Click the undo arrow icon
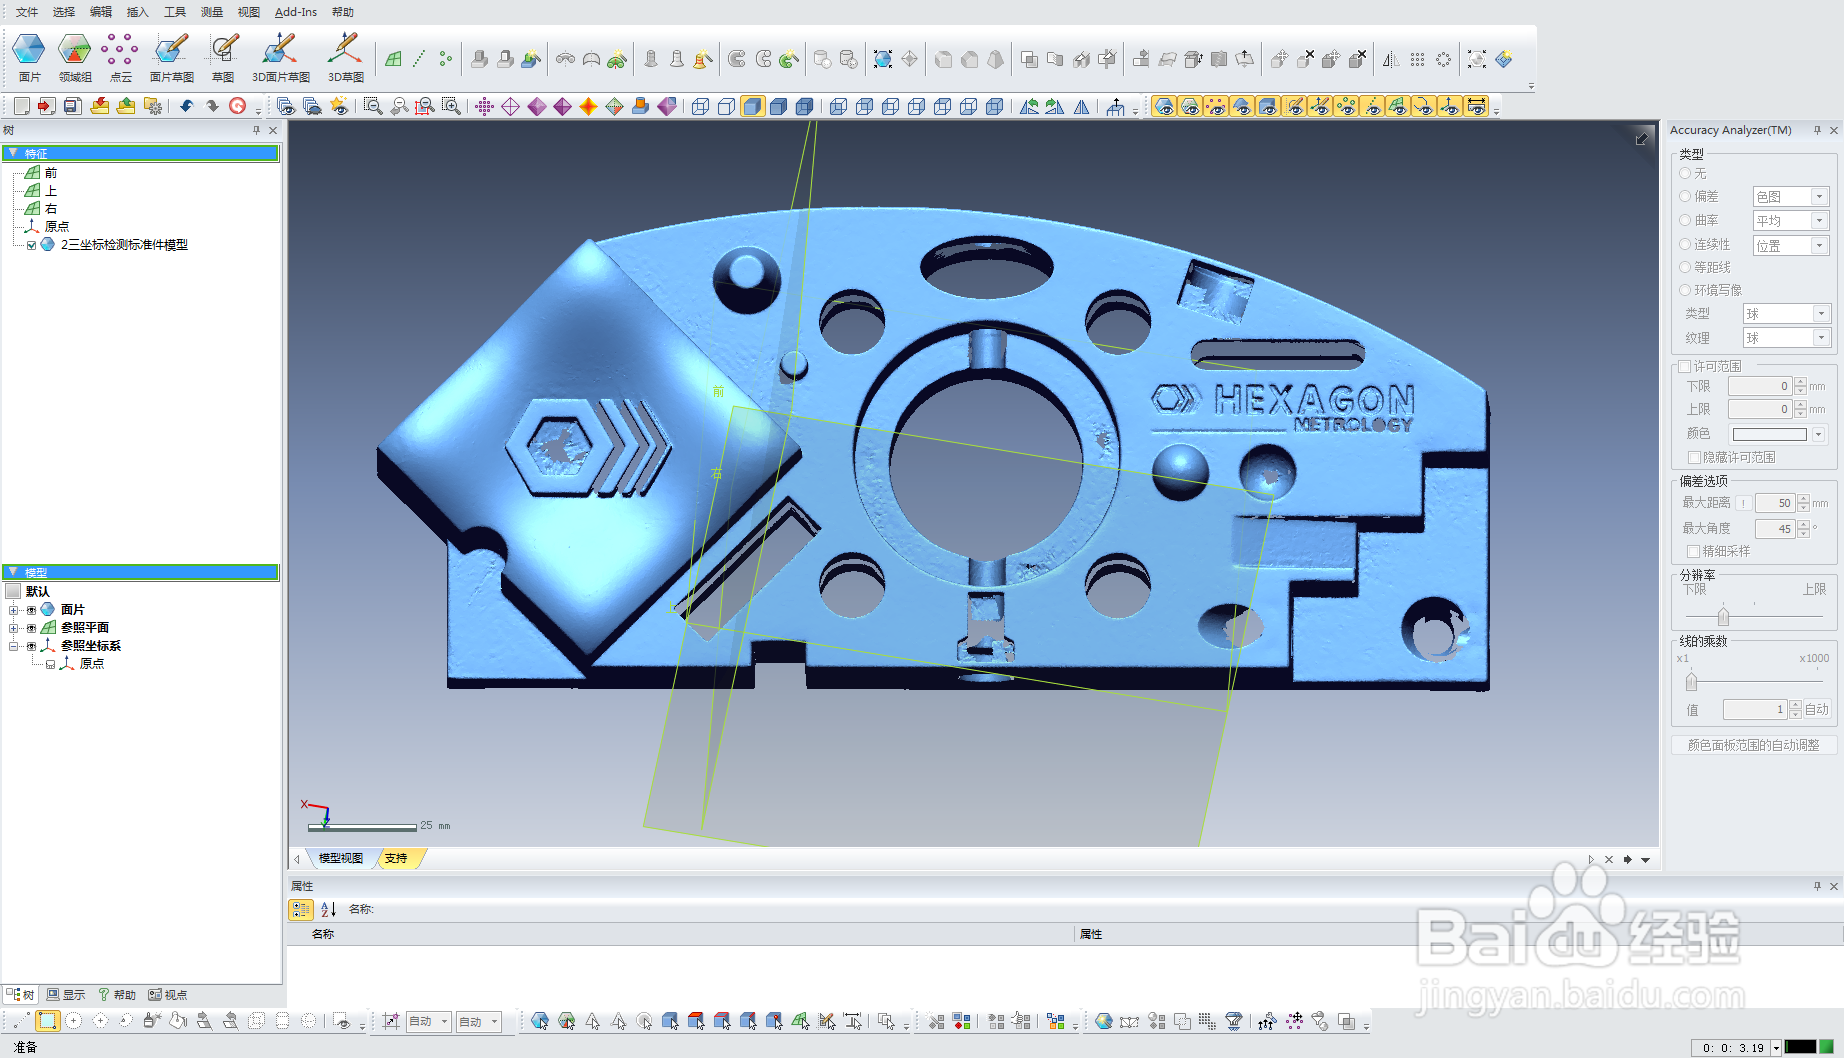 (186, 106)
